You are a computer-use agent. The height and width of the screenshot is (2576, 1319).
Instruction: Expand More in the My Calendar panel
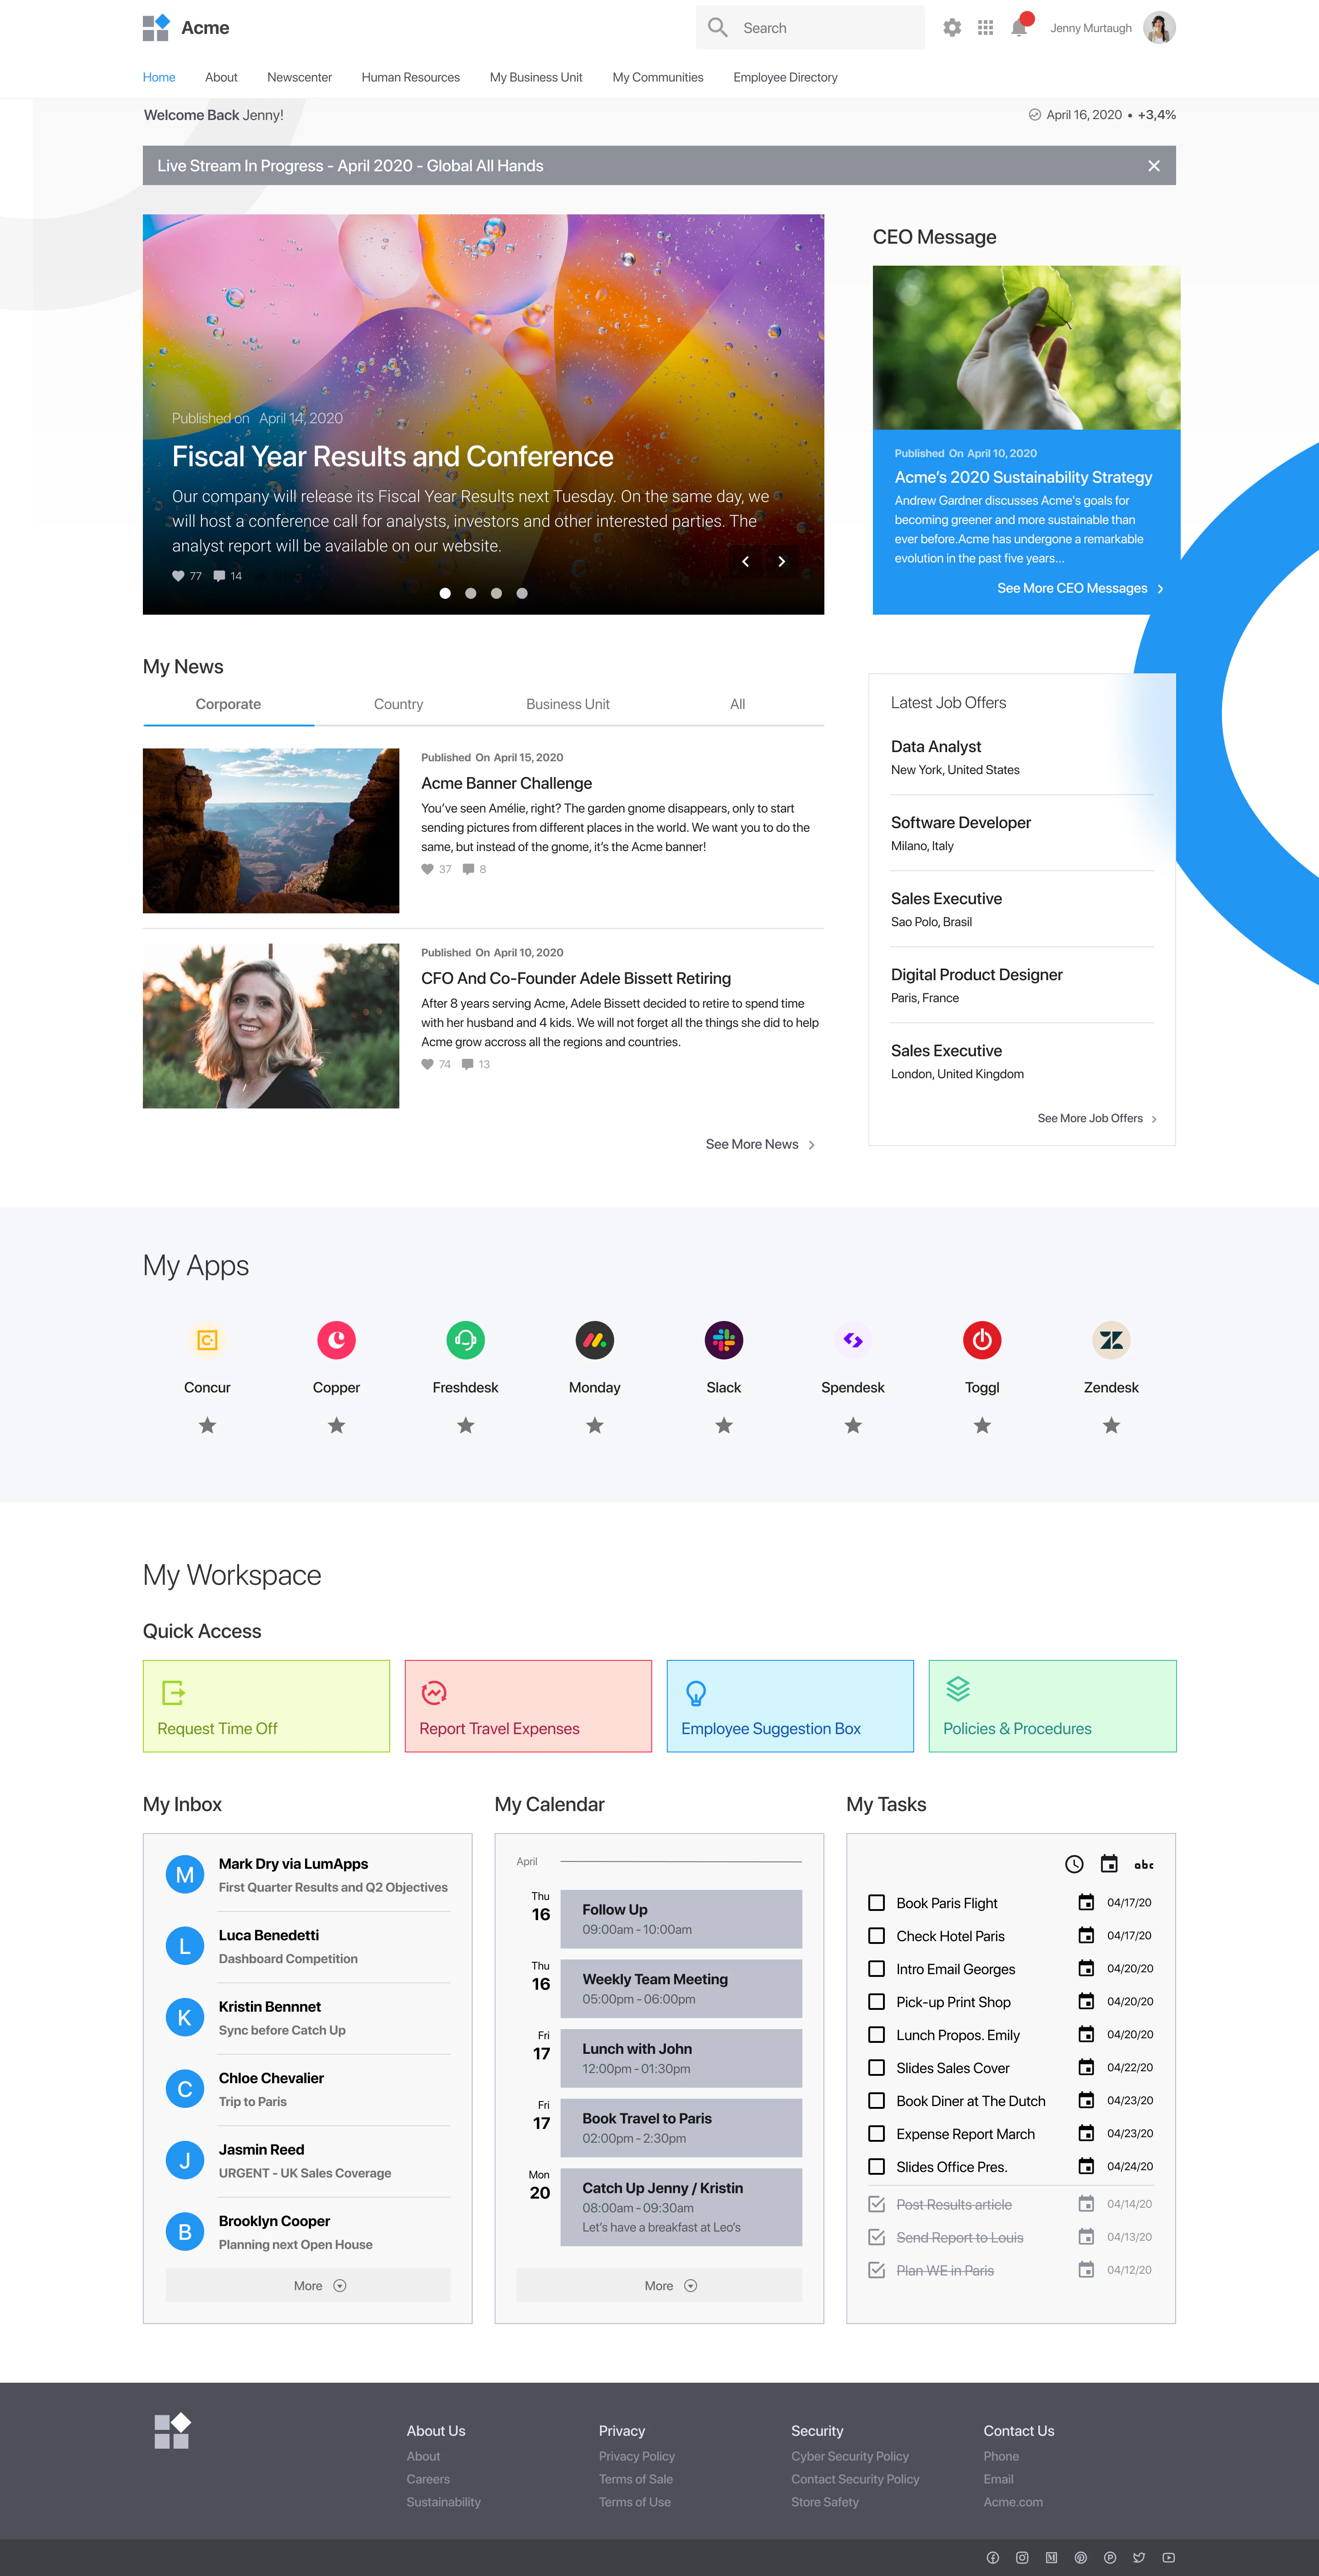tap(659, 2285)
